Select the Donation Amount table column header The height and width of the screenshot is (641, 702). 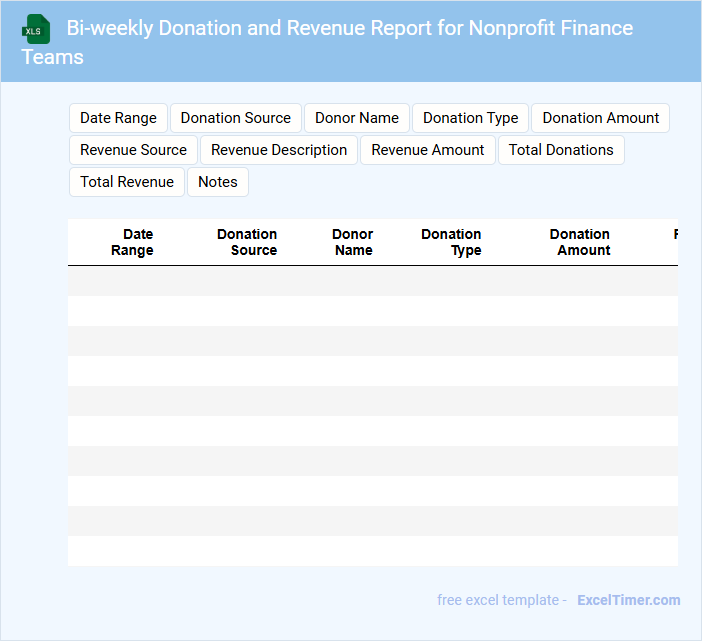tap(580, 242)
